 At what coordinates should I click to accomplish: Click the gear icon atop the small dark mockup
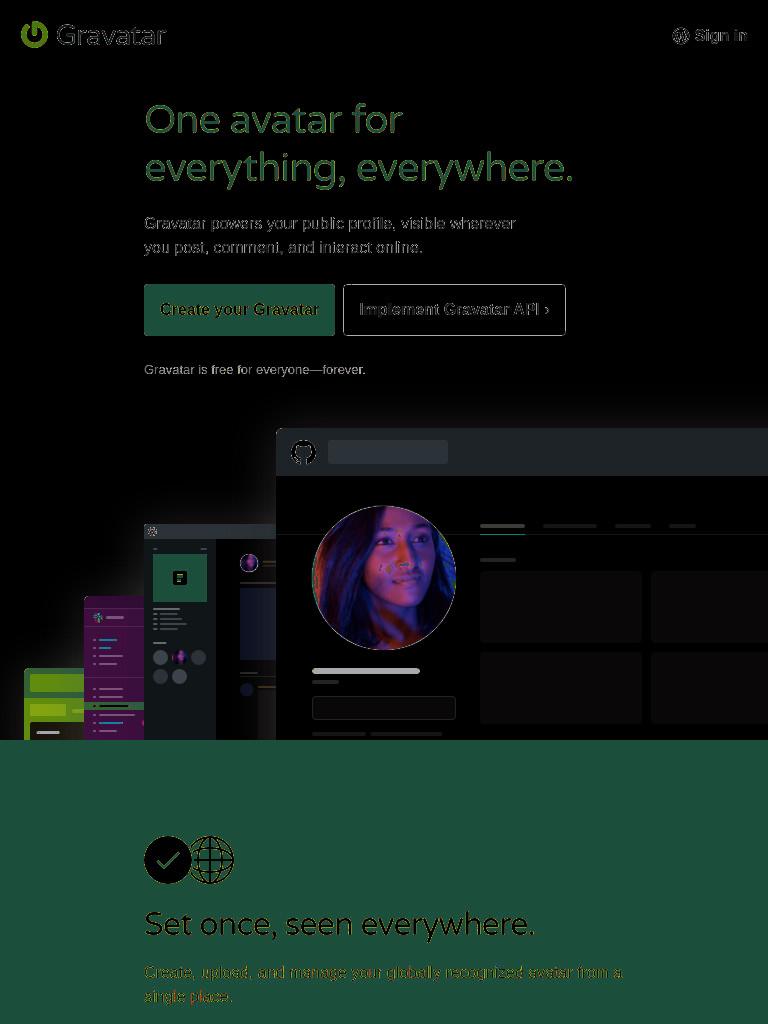click(152, 531)
